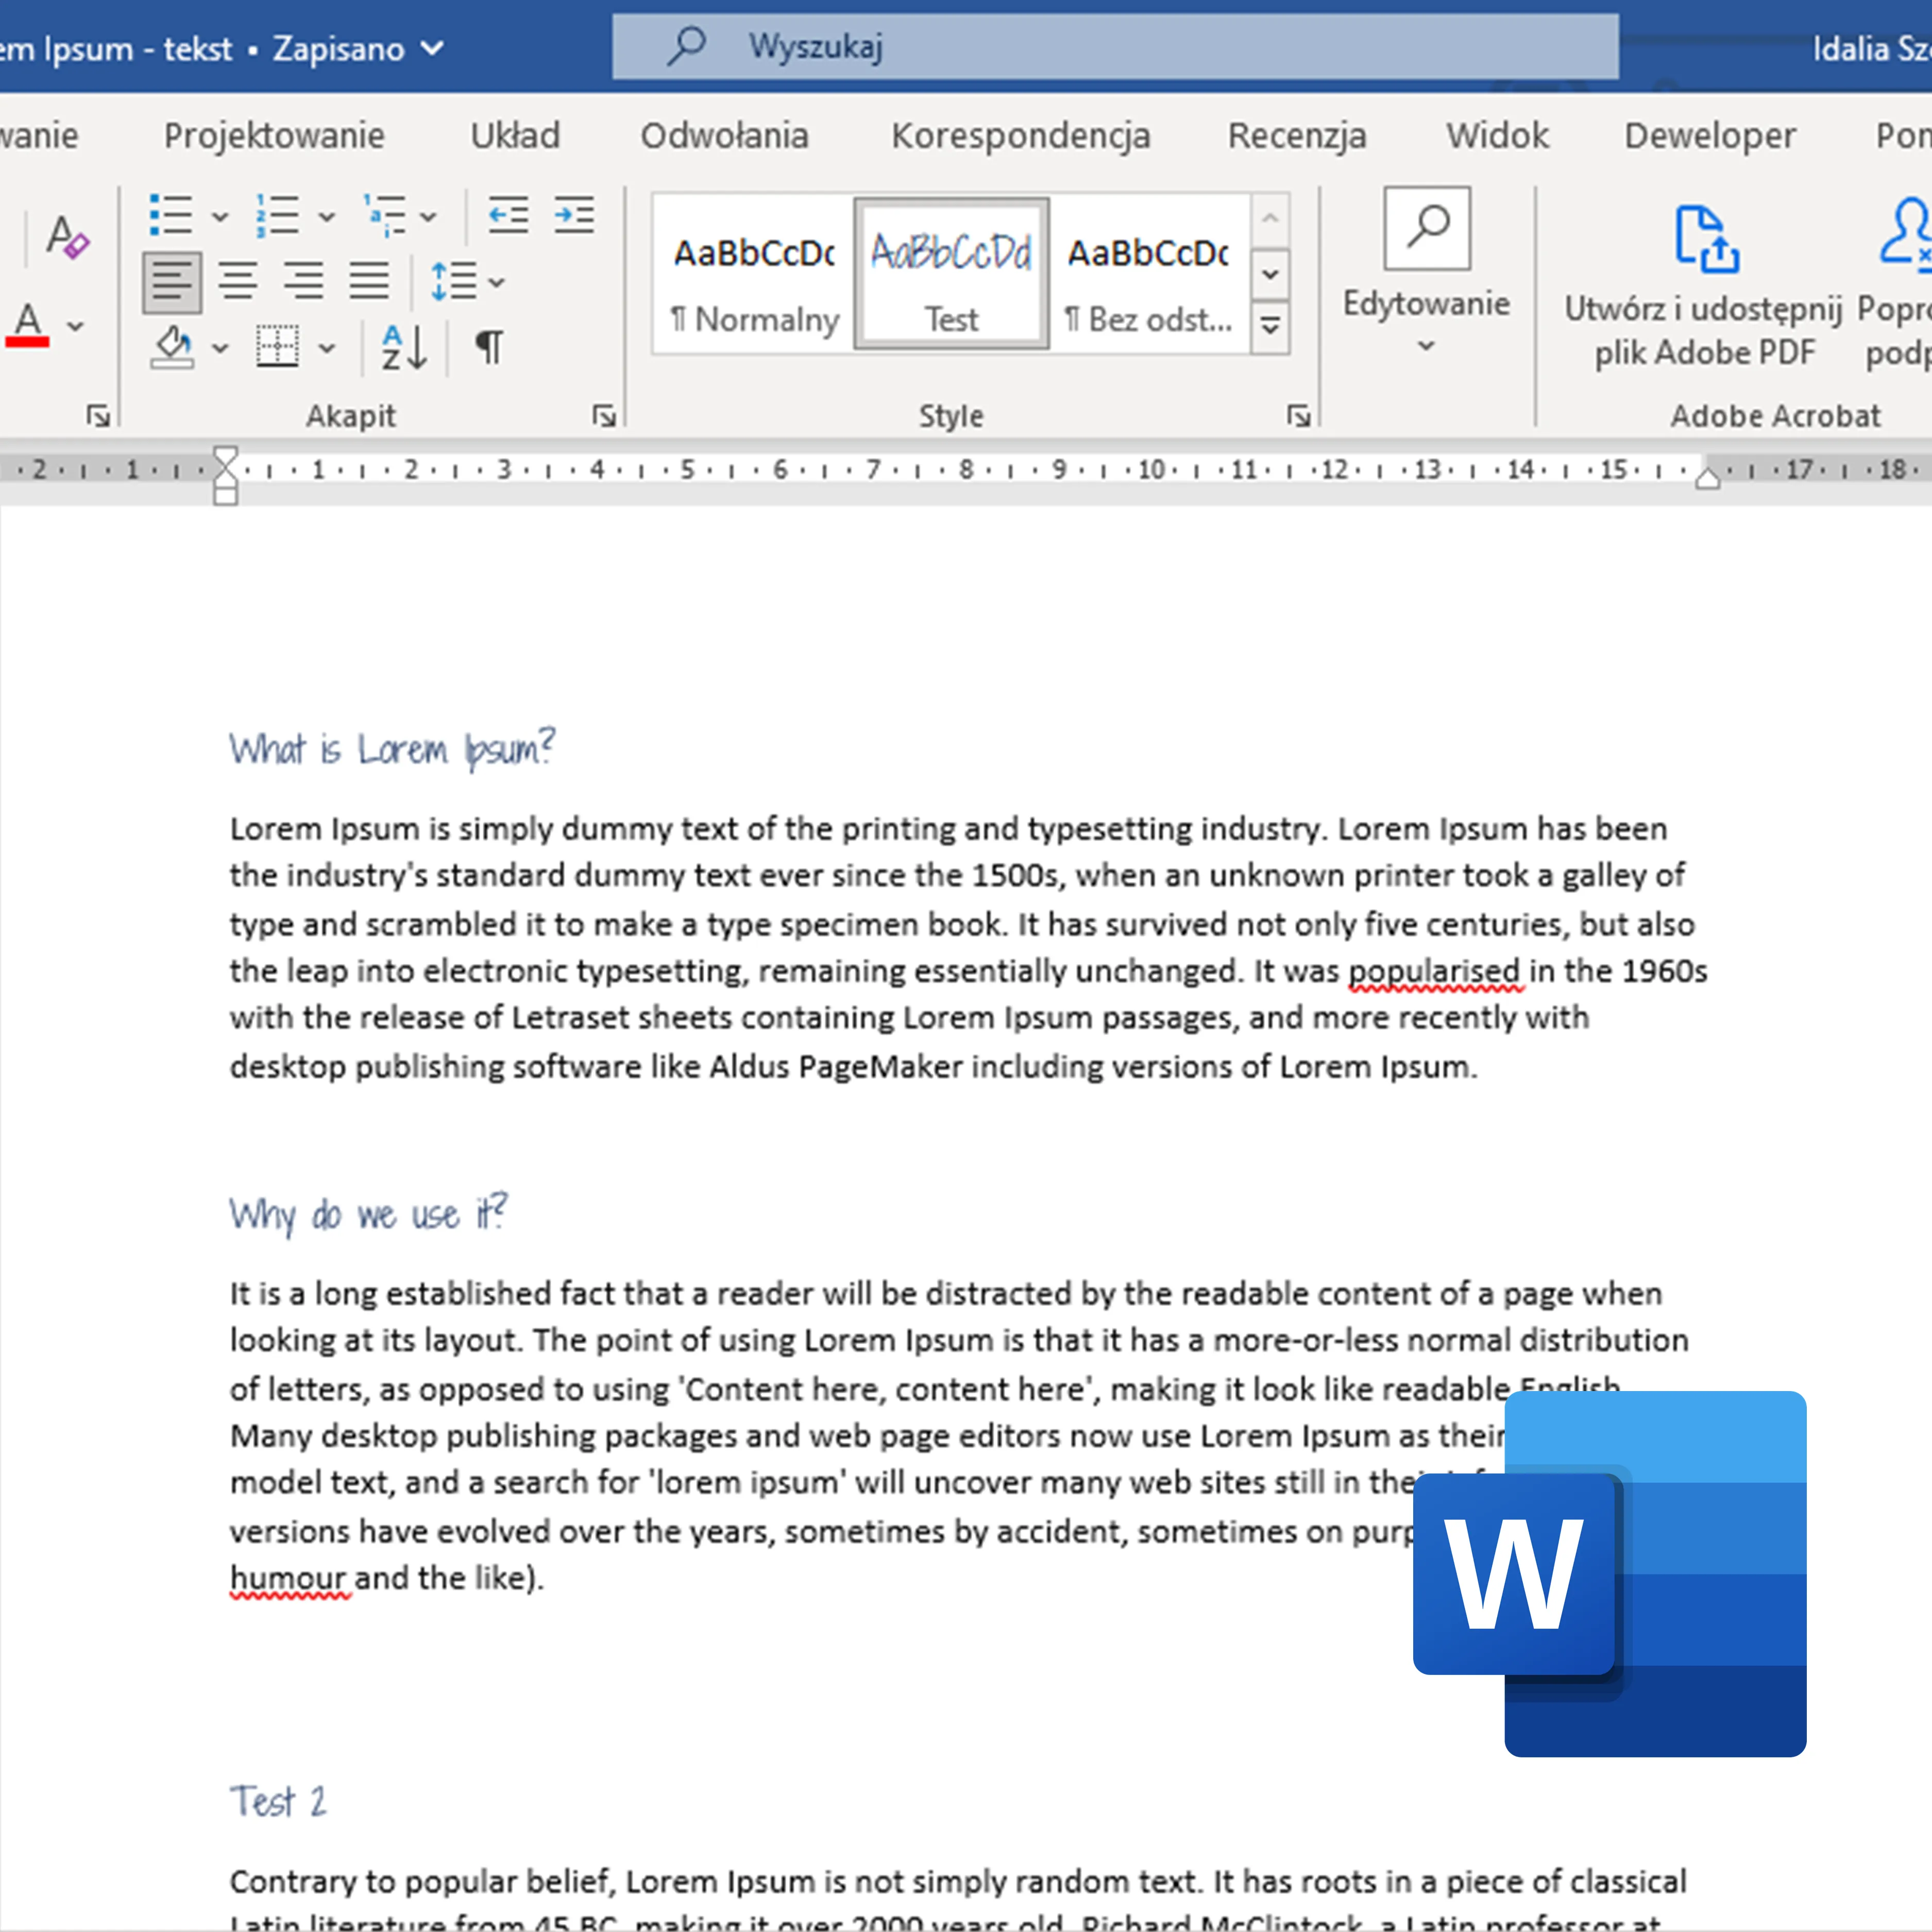Click the sort A-Z icon
The width and height of the screenshot is (1932, 1932).
pos(404,348)
